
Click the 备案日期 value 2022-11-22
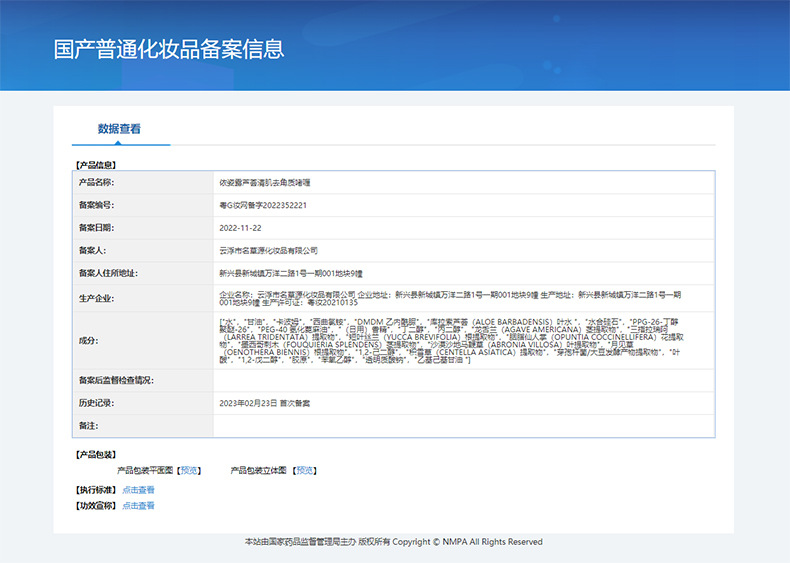point(240,228)
